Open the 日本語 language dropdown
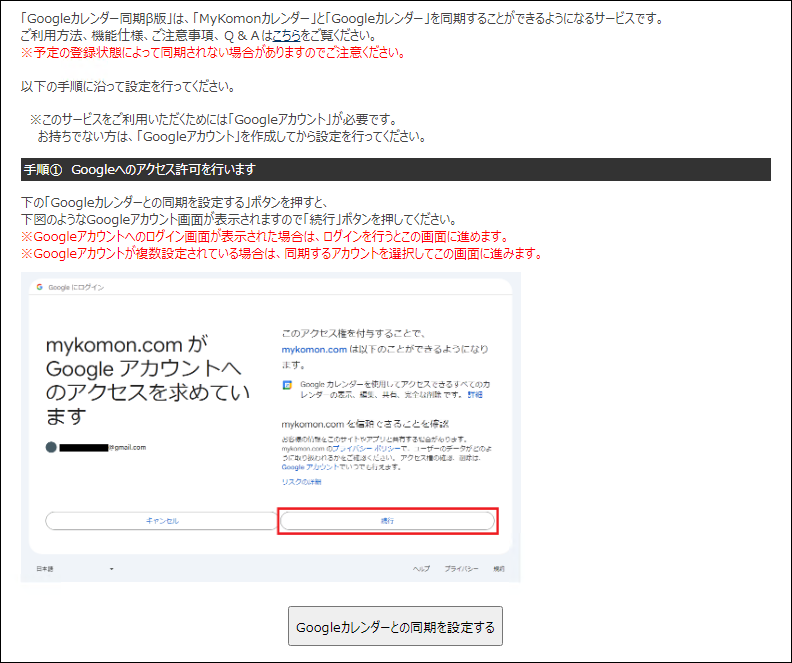 76,569
